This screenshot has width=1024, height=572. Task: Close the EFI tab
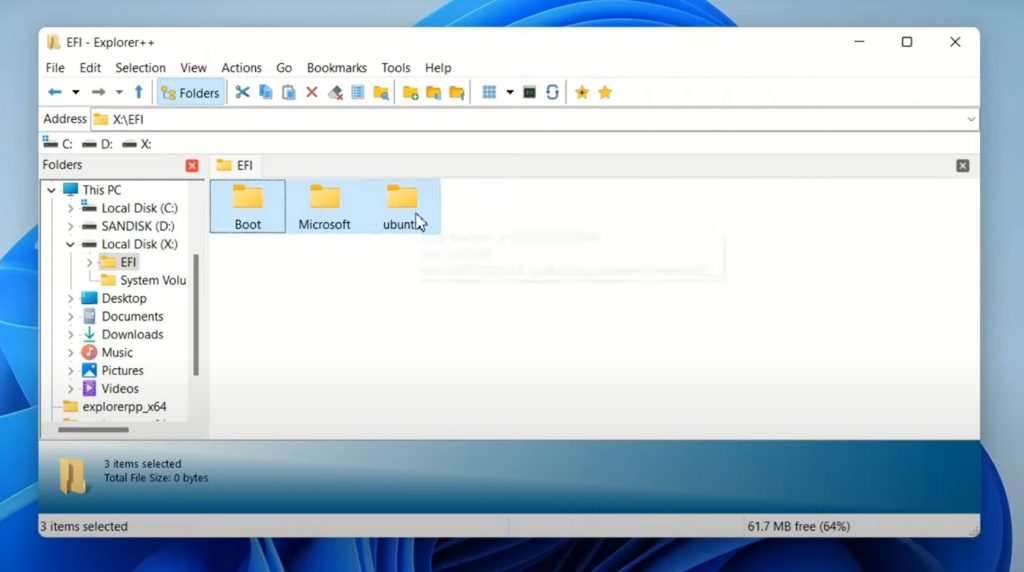(963, 166)
